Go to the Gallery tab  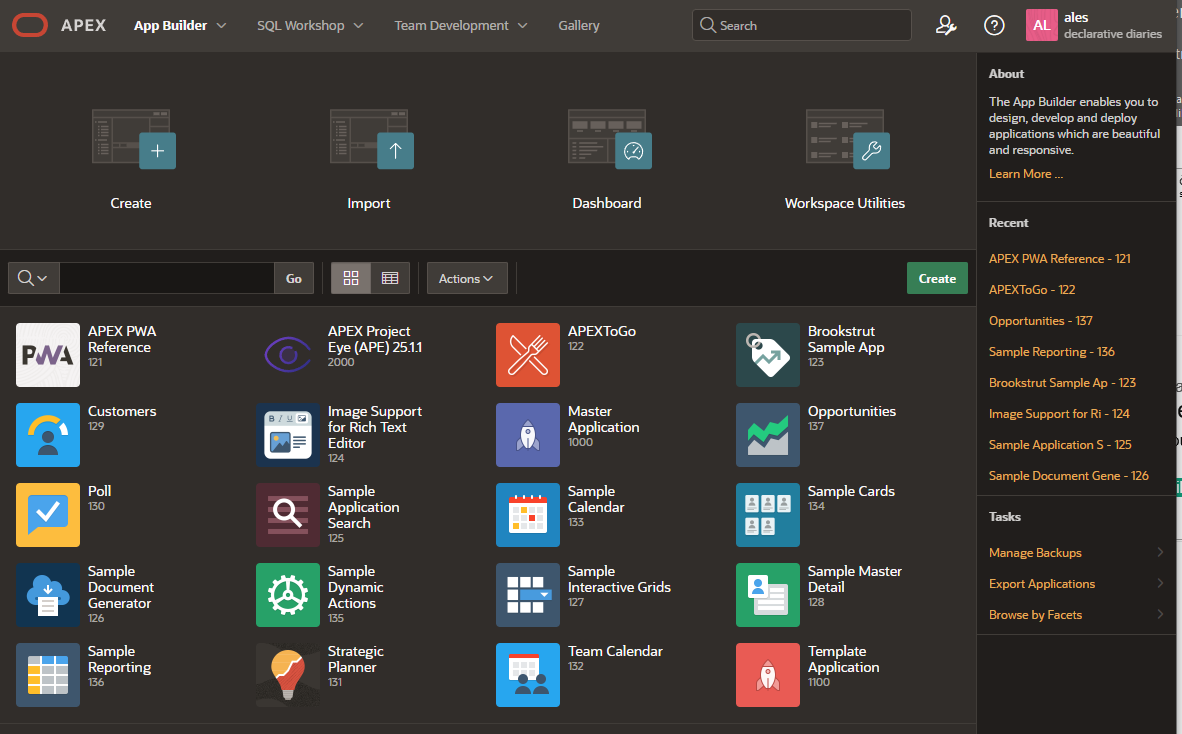click(x=579, y=26)
